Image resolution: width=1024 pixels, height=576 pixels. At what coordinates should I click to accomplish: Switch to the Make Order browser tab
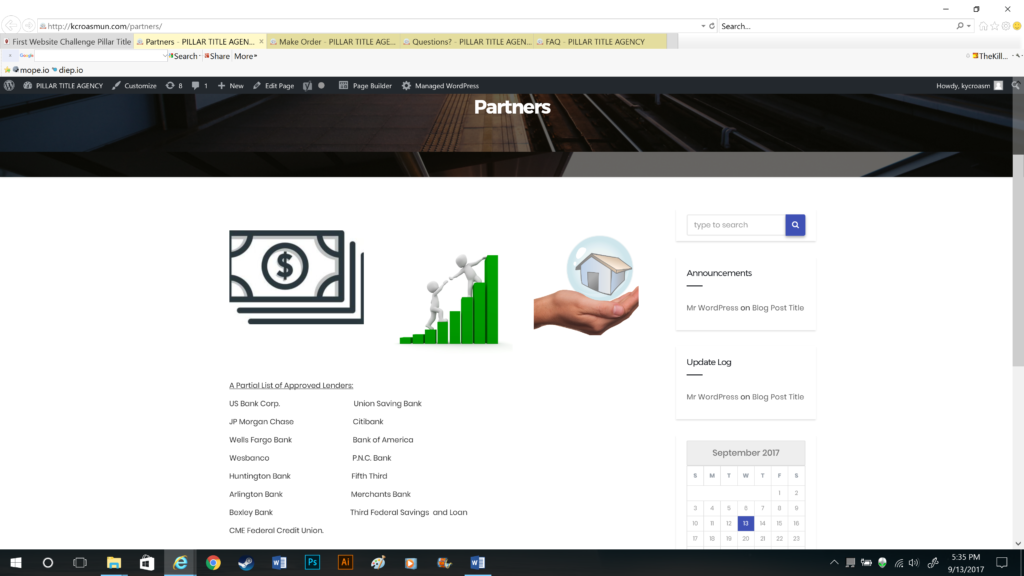pyautogui.click(x=333, y=42)
